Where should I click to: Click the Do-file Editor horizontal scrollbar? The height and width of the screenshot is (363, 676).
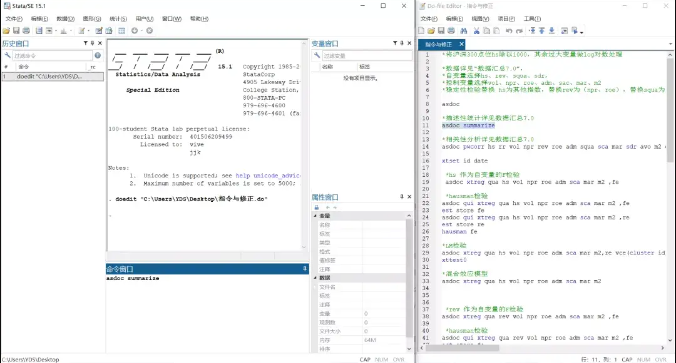pos(463,347)
